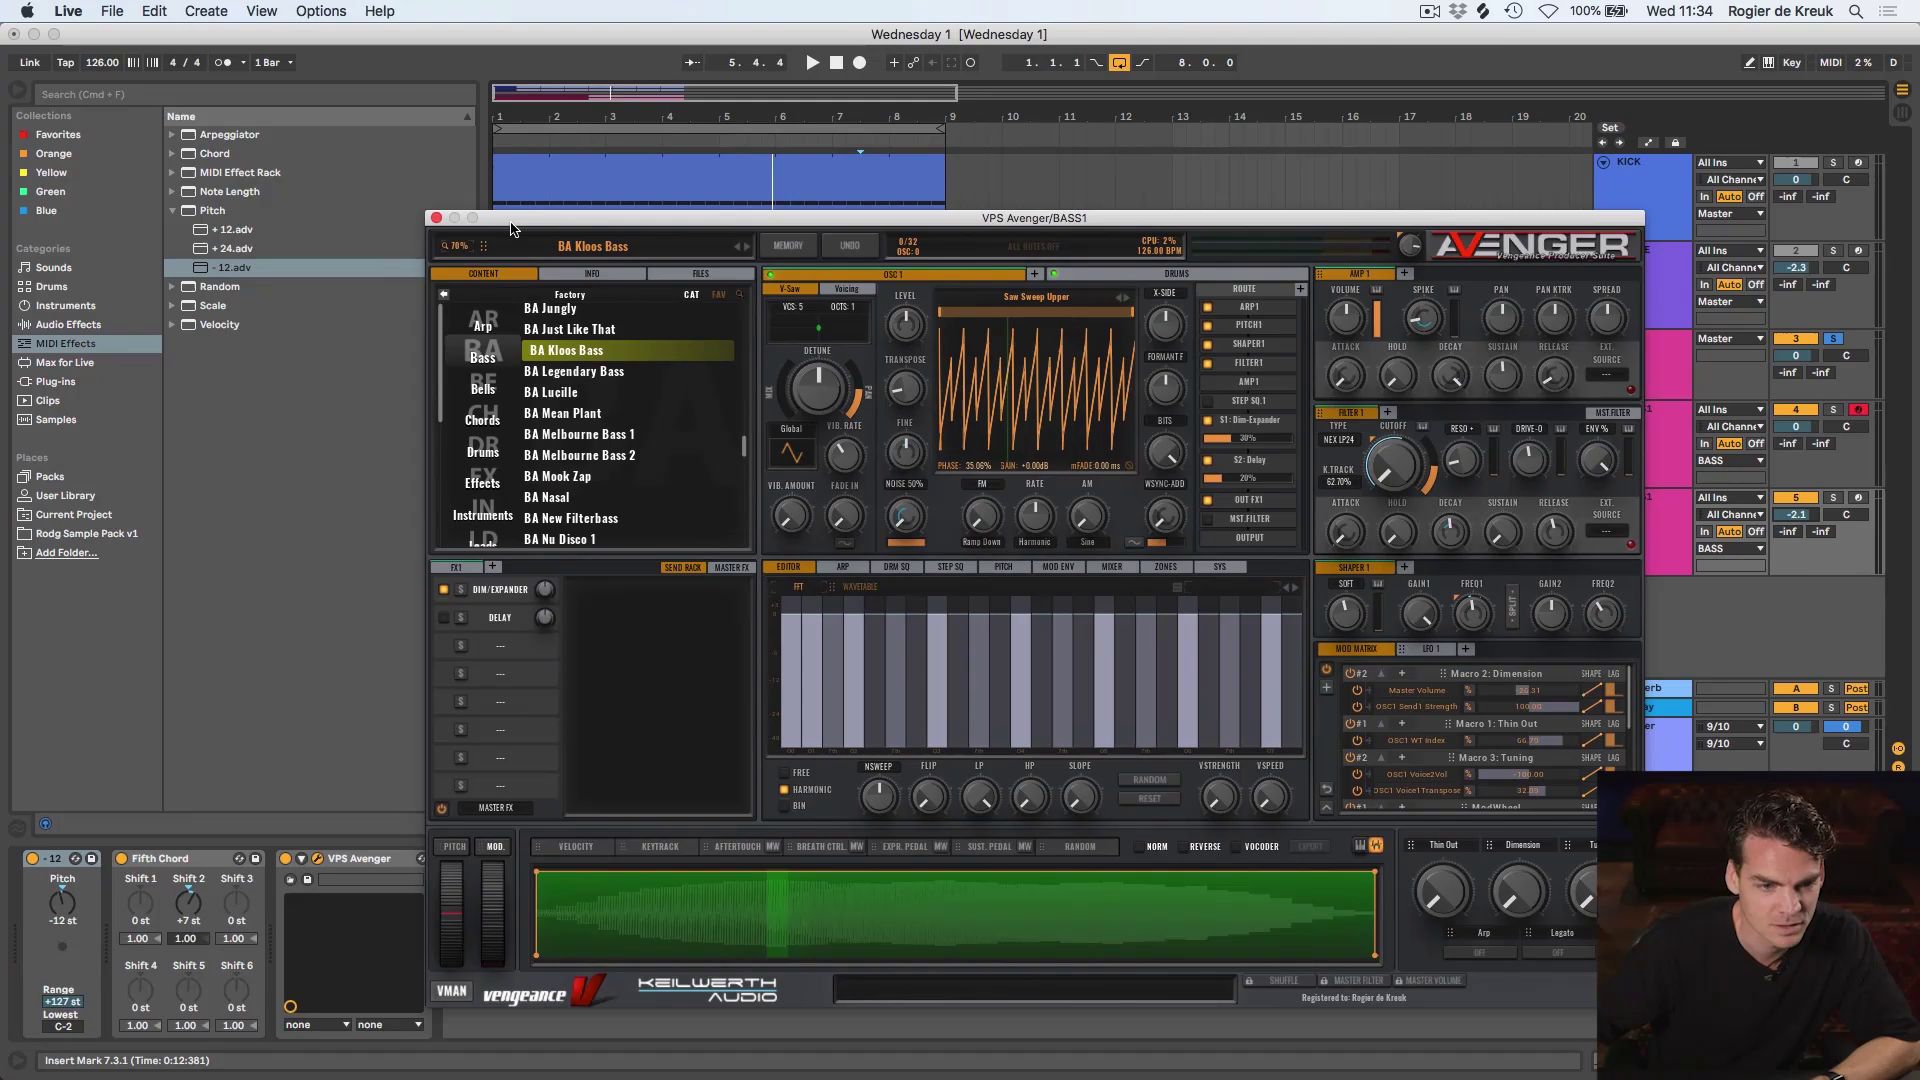Collapse the Pitch folder
Screen dimensions: 1920x1080
coord(172,210)
